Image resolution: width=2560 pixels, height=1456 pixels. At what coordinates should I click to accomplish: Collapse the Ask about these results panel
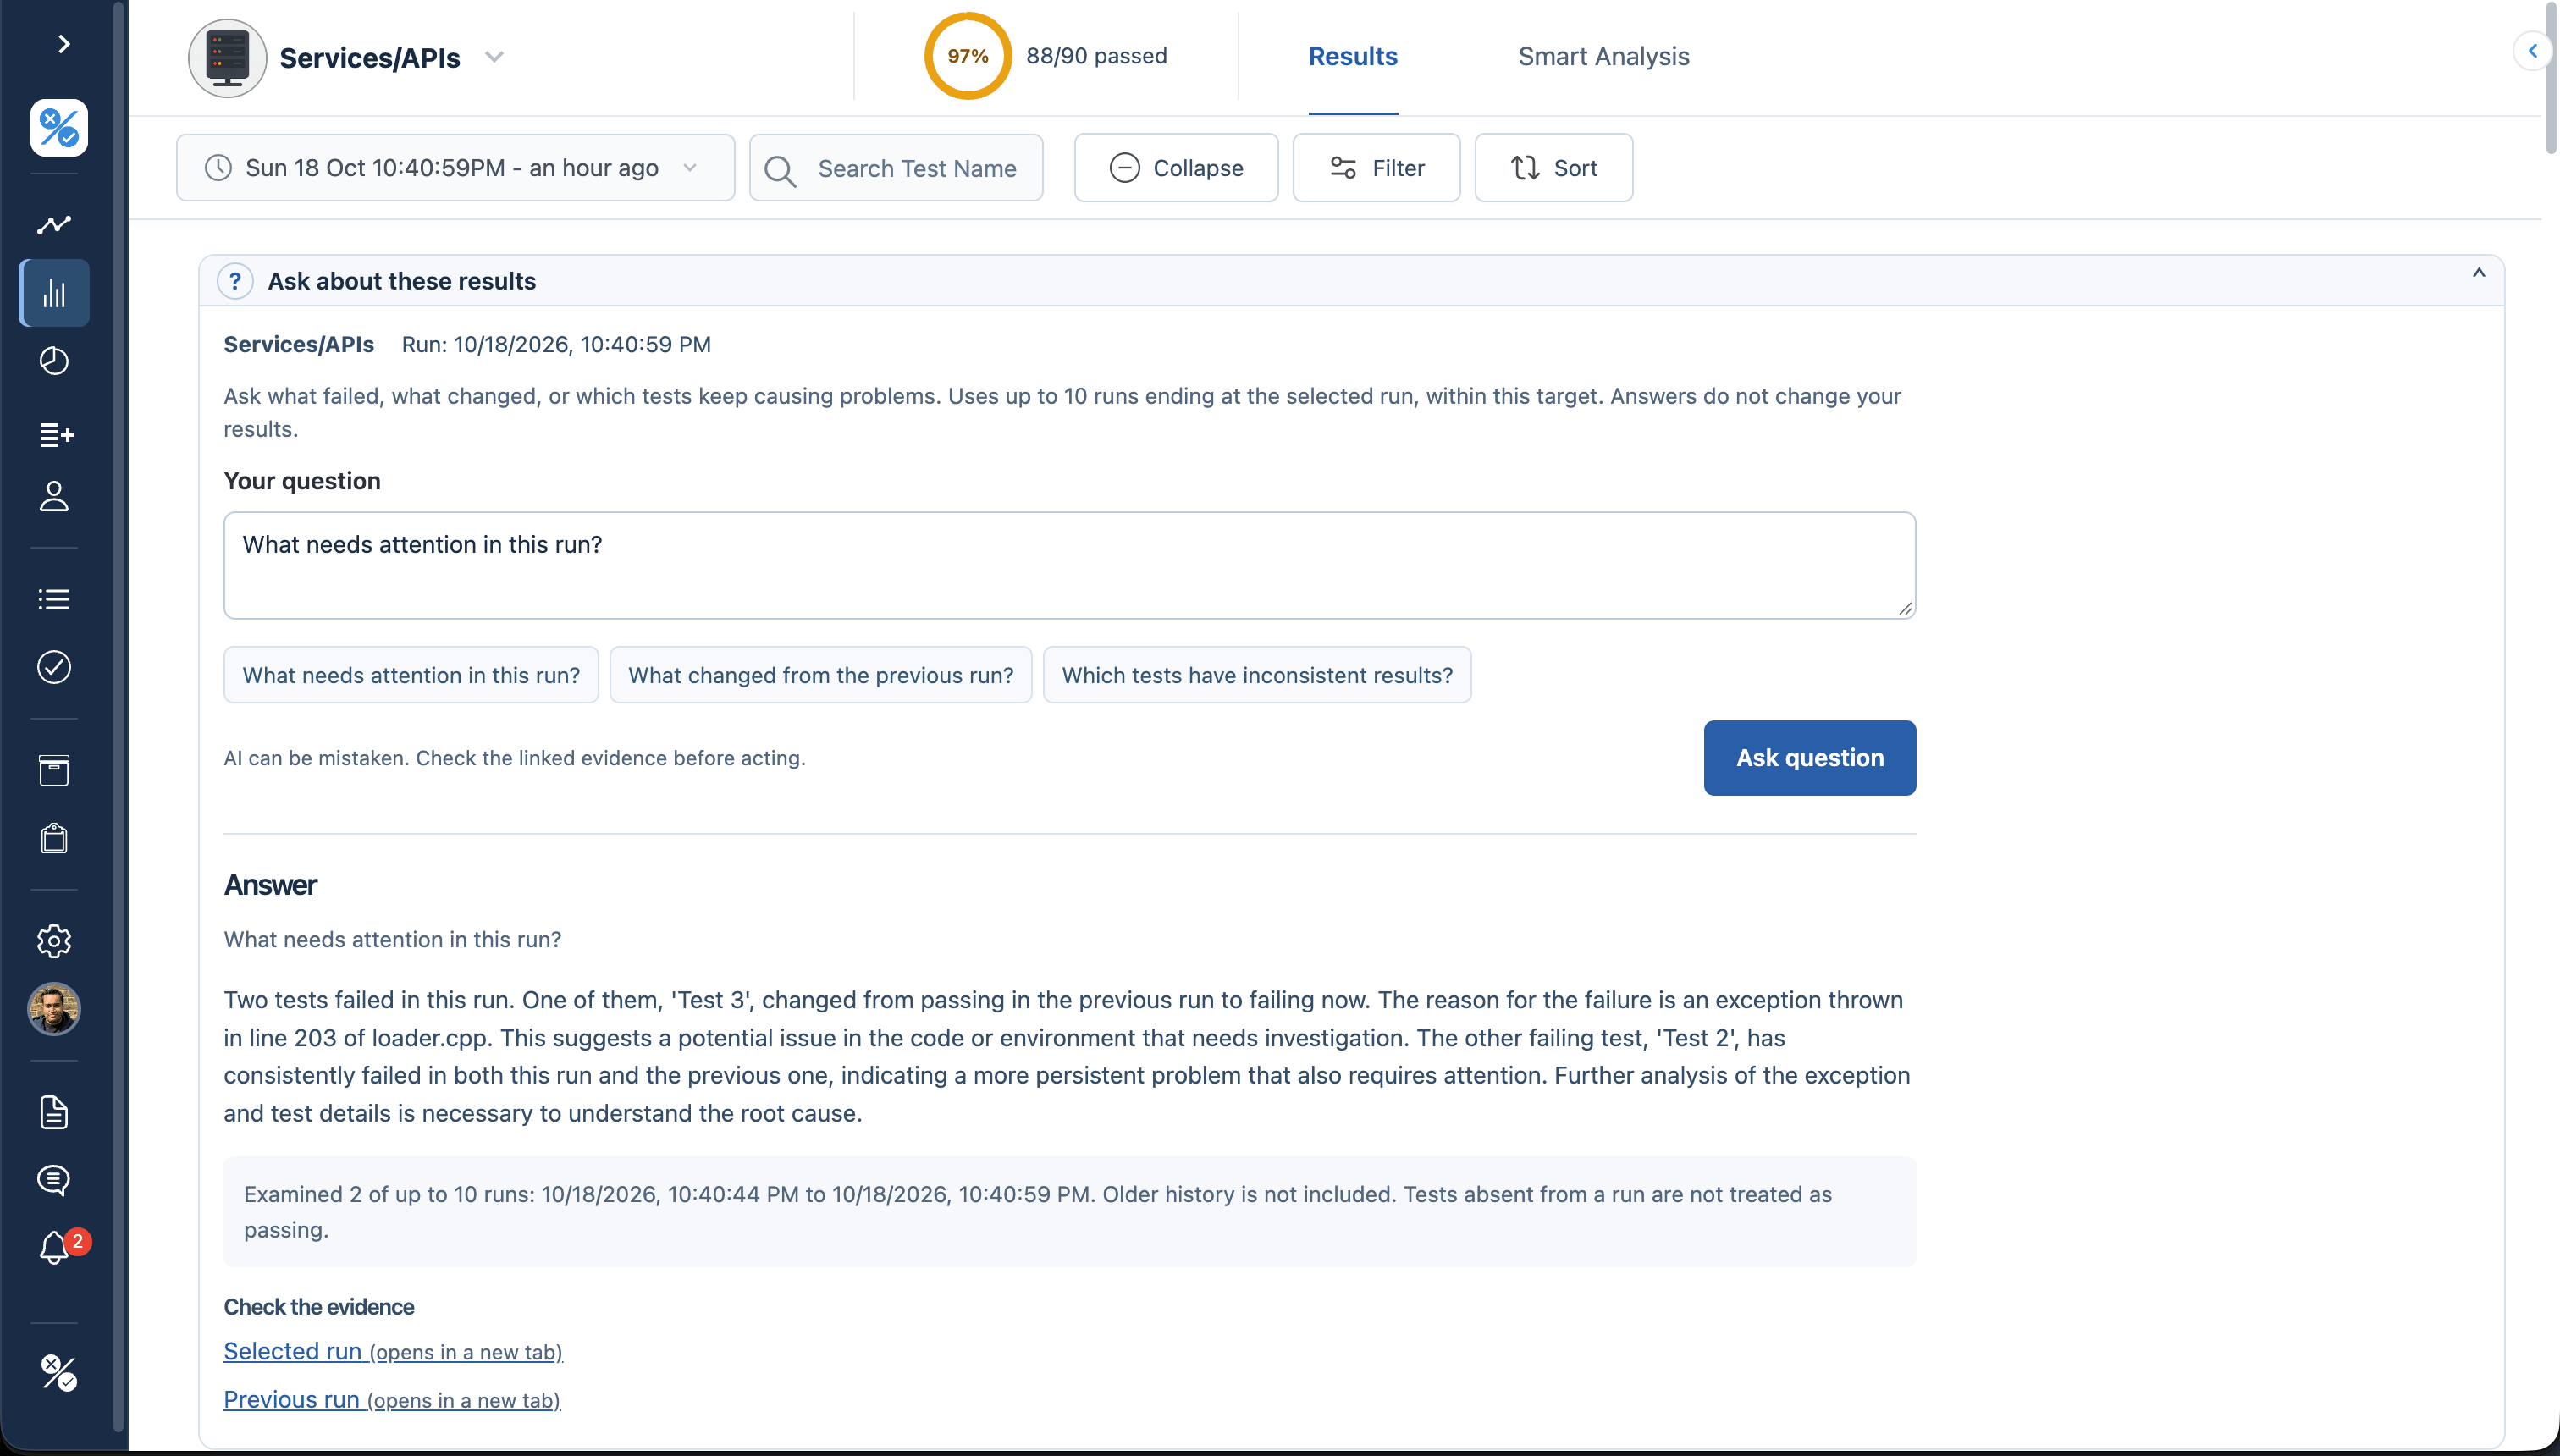(x=2479, y=273)
